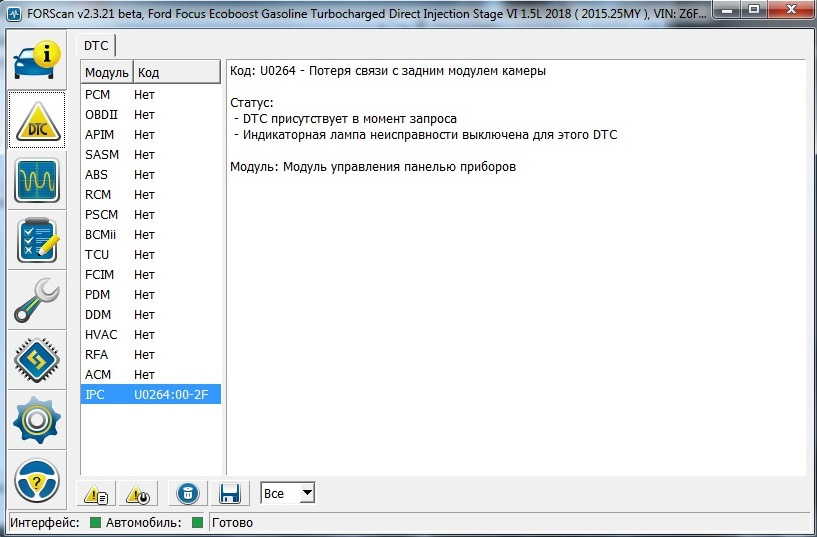
Task: Open the wrench service procedures section
Action: 37,300
